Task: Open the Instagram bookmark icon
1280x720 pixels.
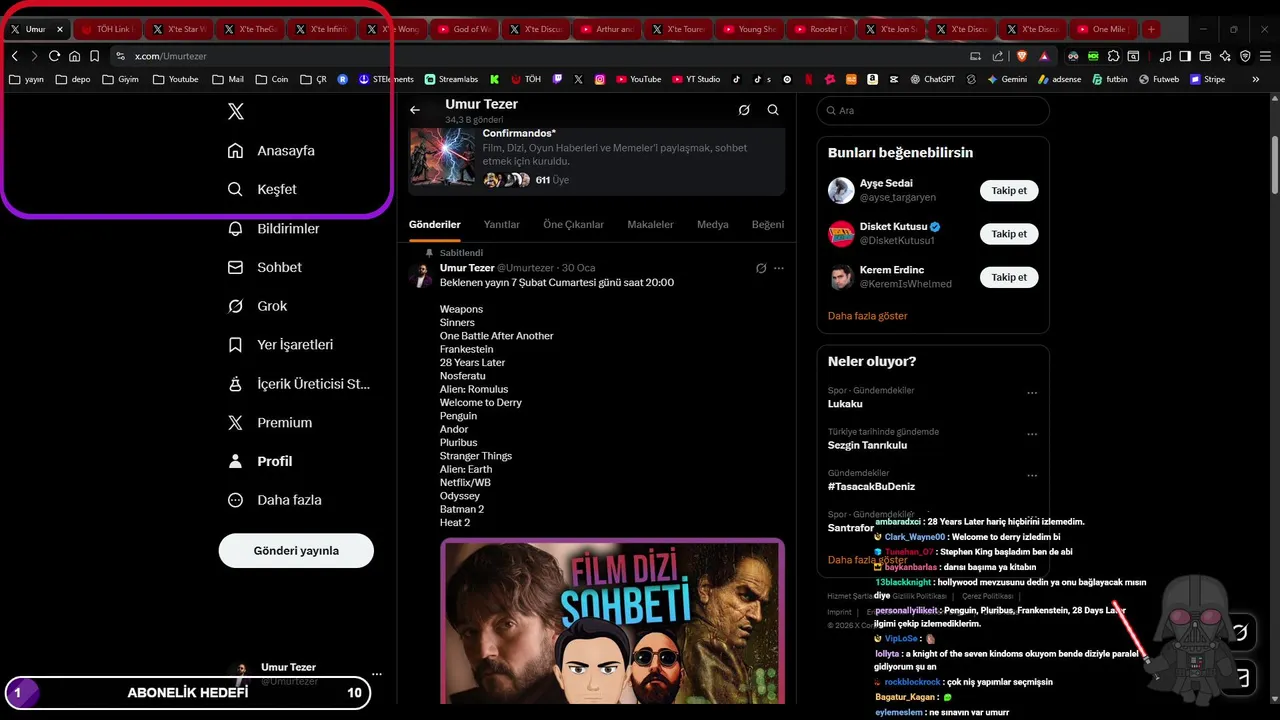Action: coord(600,79)
